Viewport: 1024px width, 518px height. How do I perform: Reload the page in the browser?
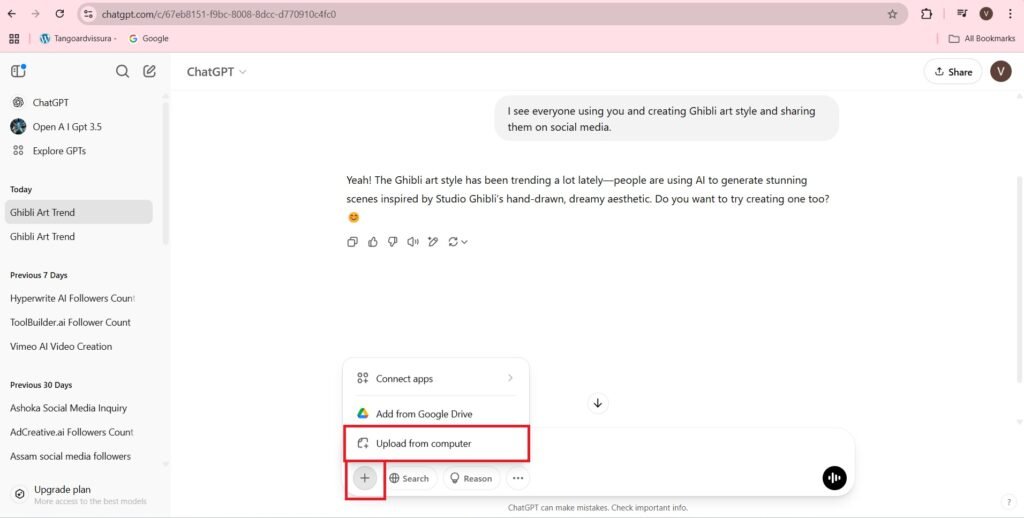59,14
